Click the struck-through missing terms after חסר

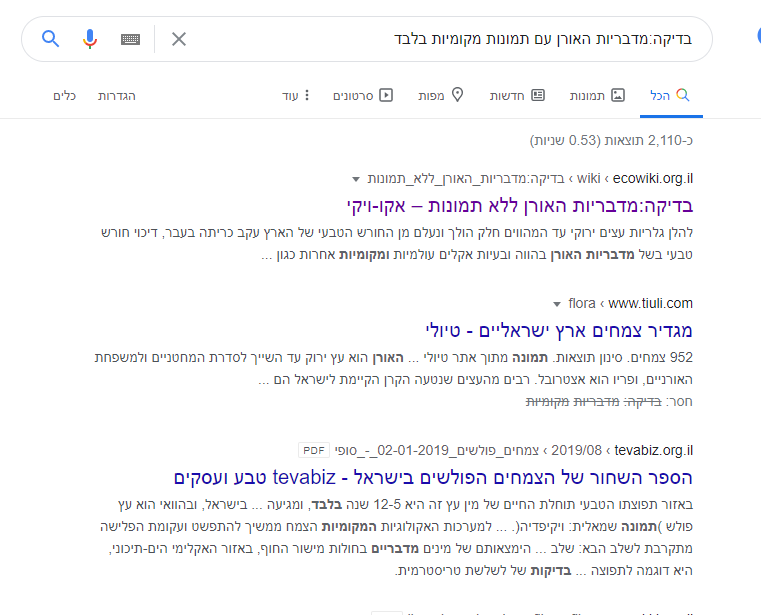point(594,401)
